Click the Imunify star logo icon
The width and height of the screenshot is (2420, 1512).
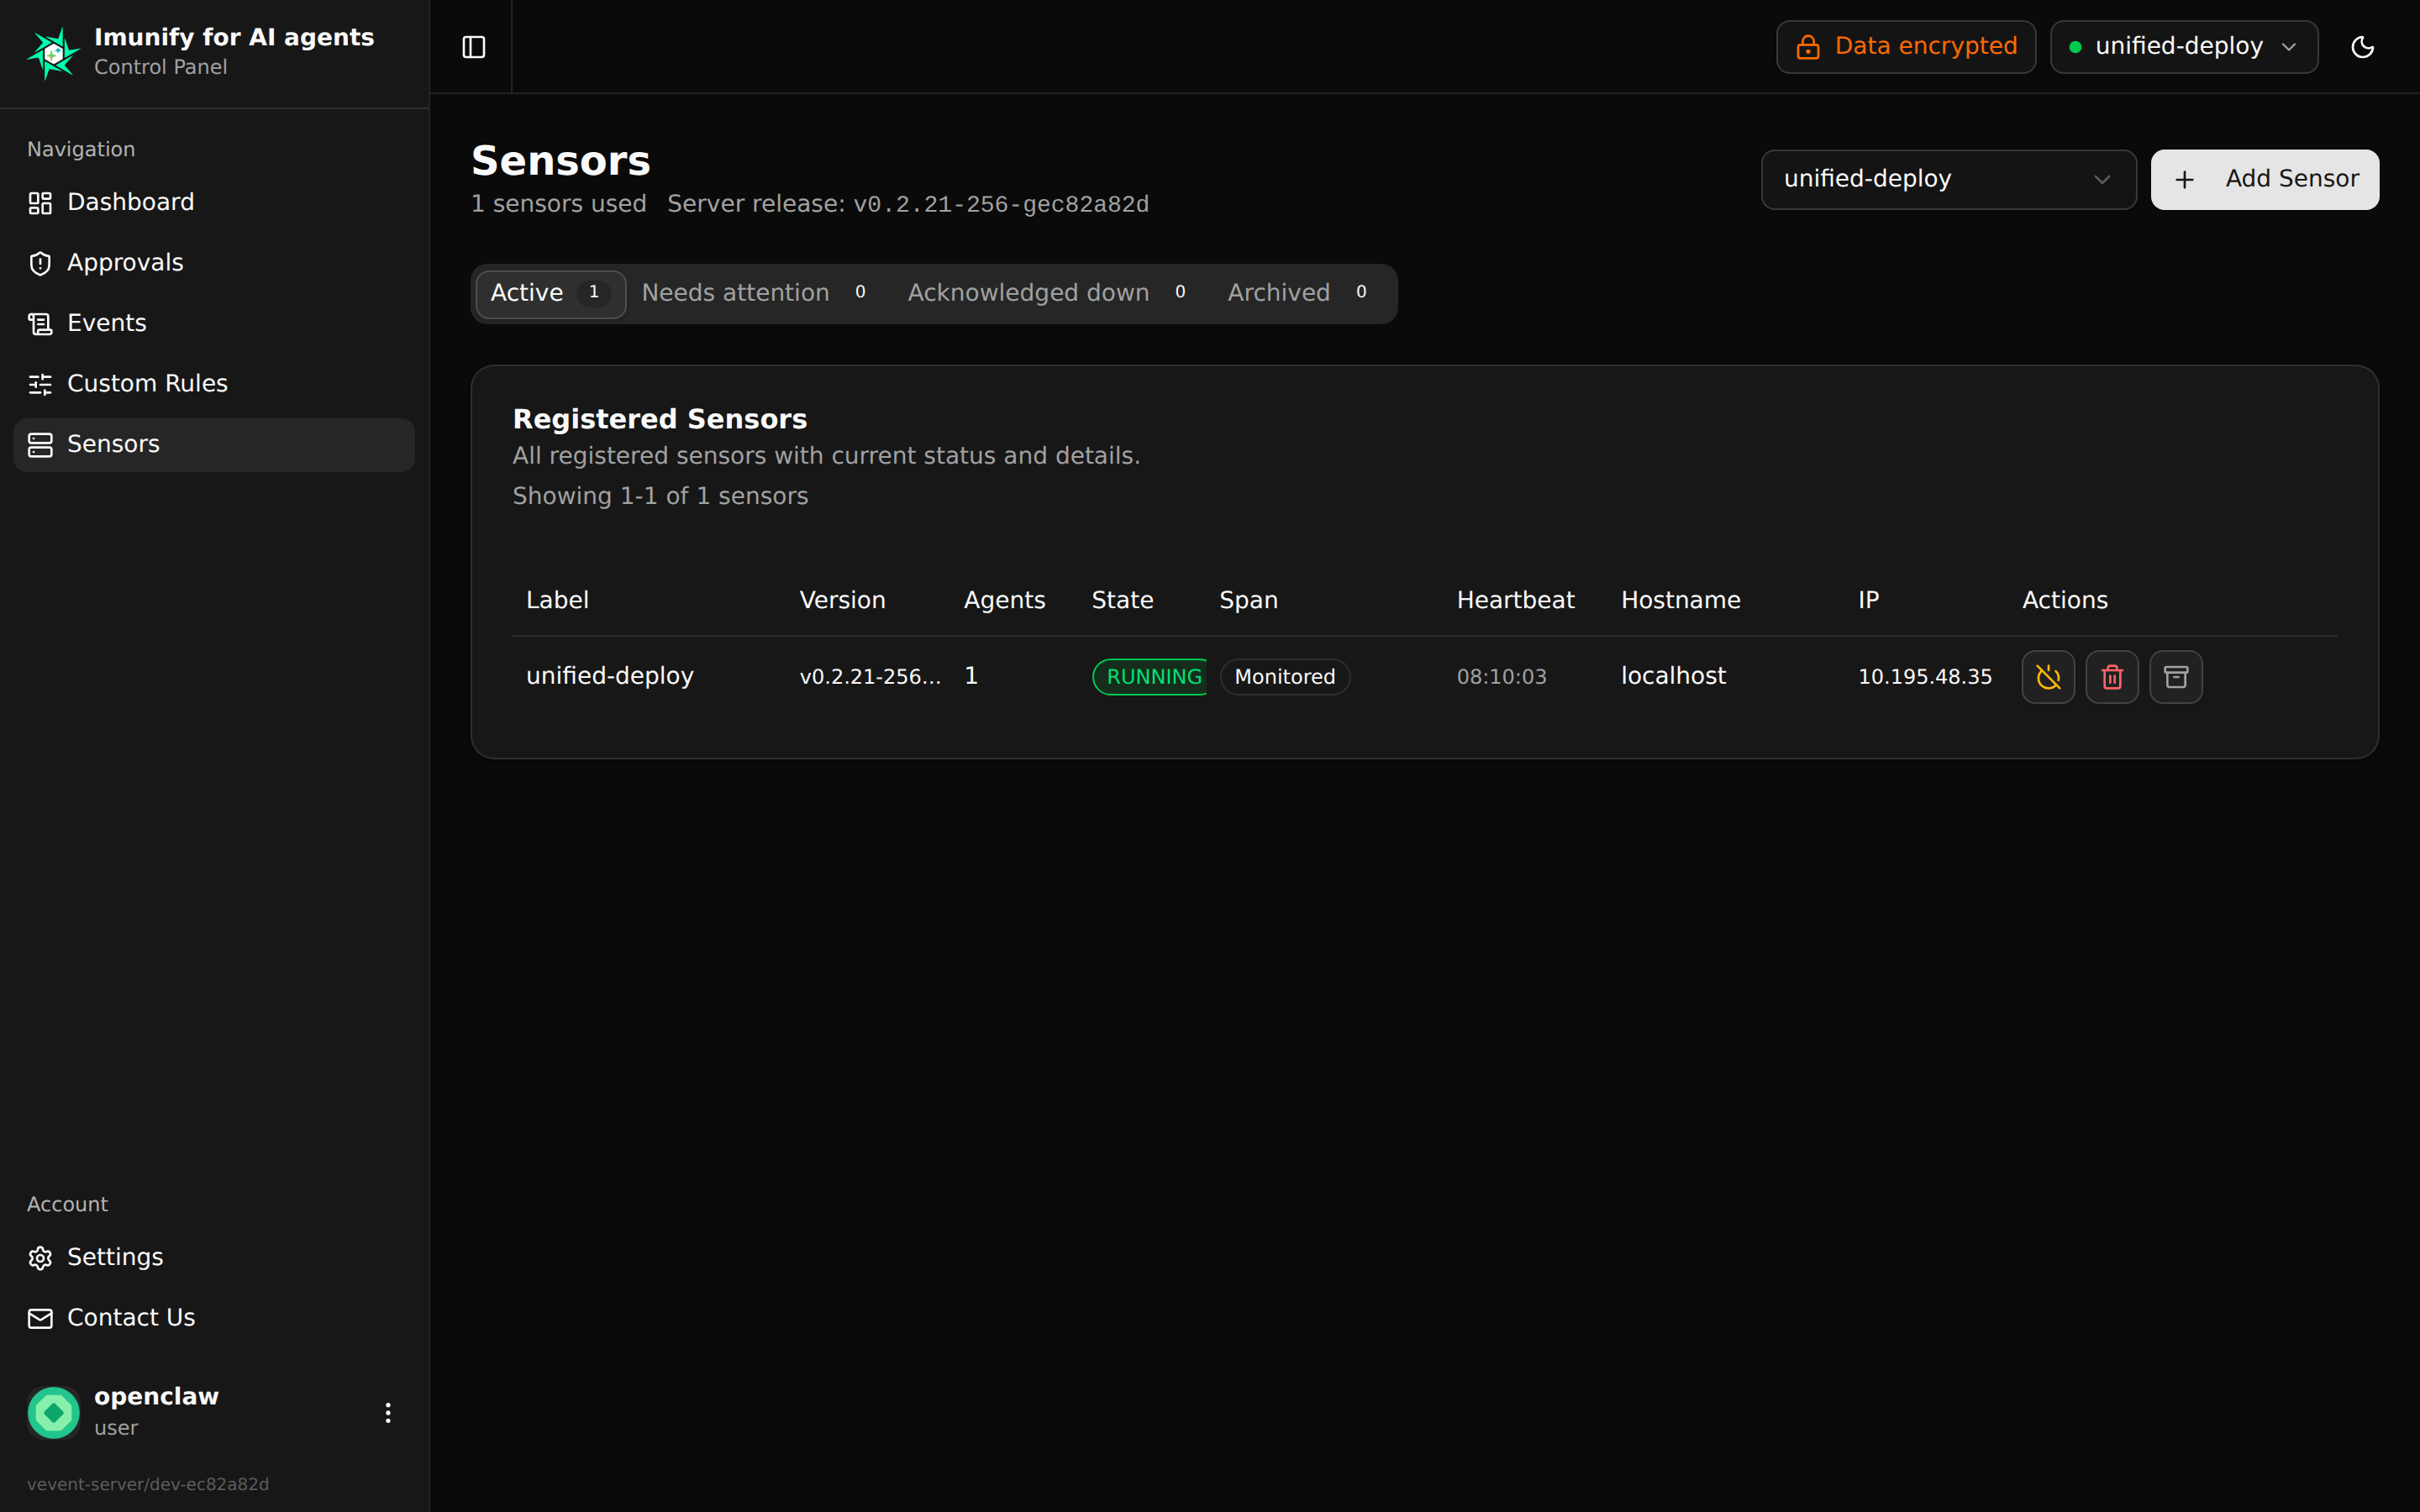[53, 52]
